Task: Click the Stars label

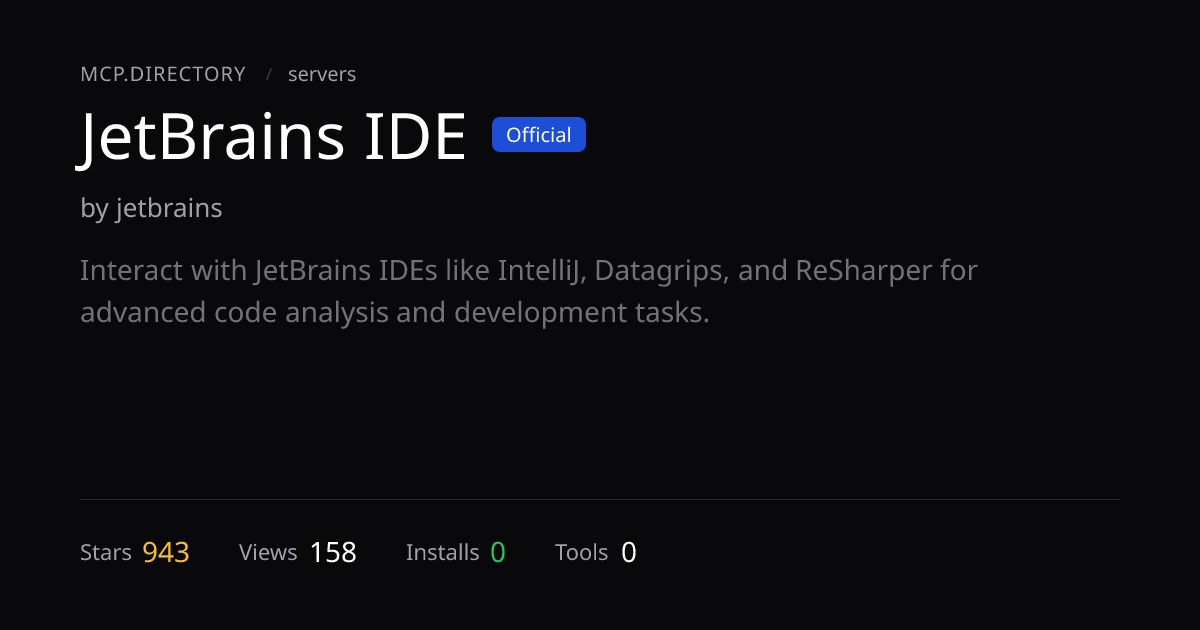Action: point(106,552)
